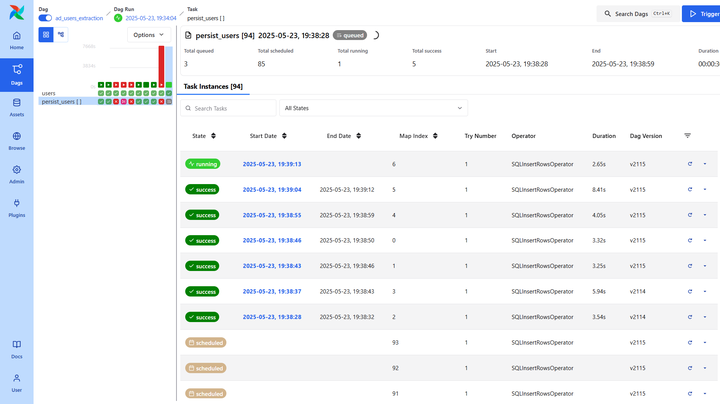720x404 pixels.
Task: Switch to graph view icon
Action: click(x=61, y=34)
